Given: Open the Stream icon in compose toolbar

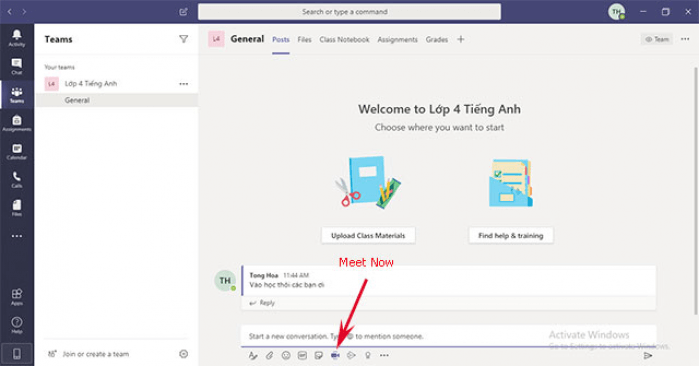Looking at the screenshot, I should pos(351,355).
